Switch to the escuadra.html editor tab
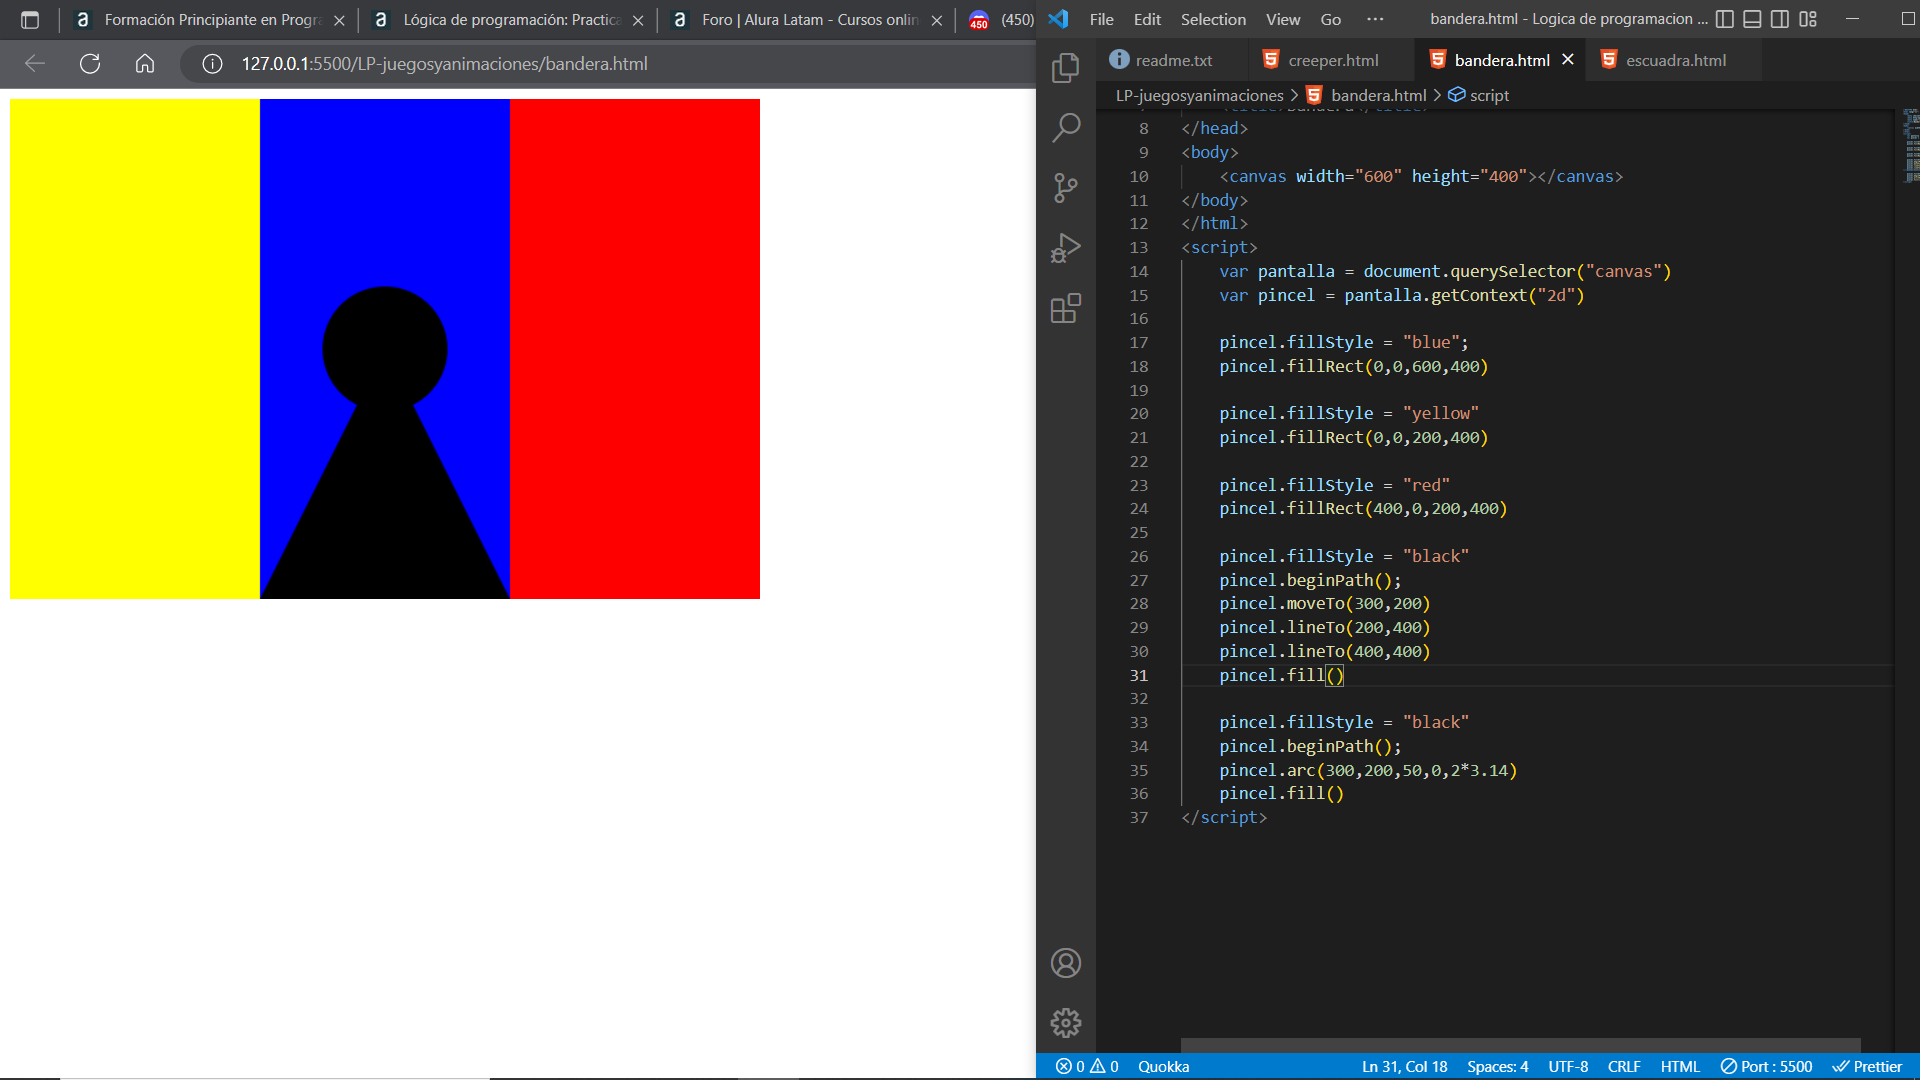 (1675, 60)
